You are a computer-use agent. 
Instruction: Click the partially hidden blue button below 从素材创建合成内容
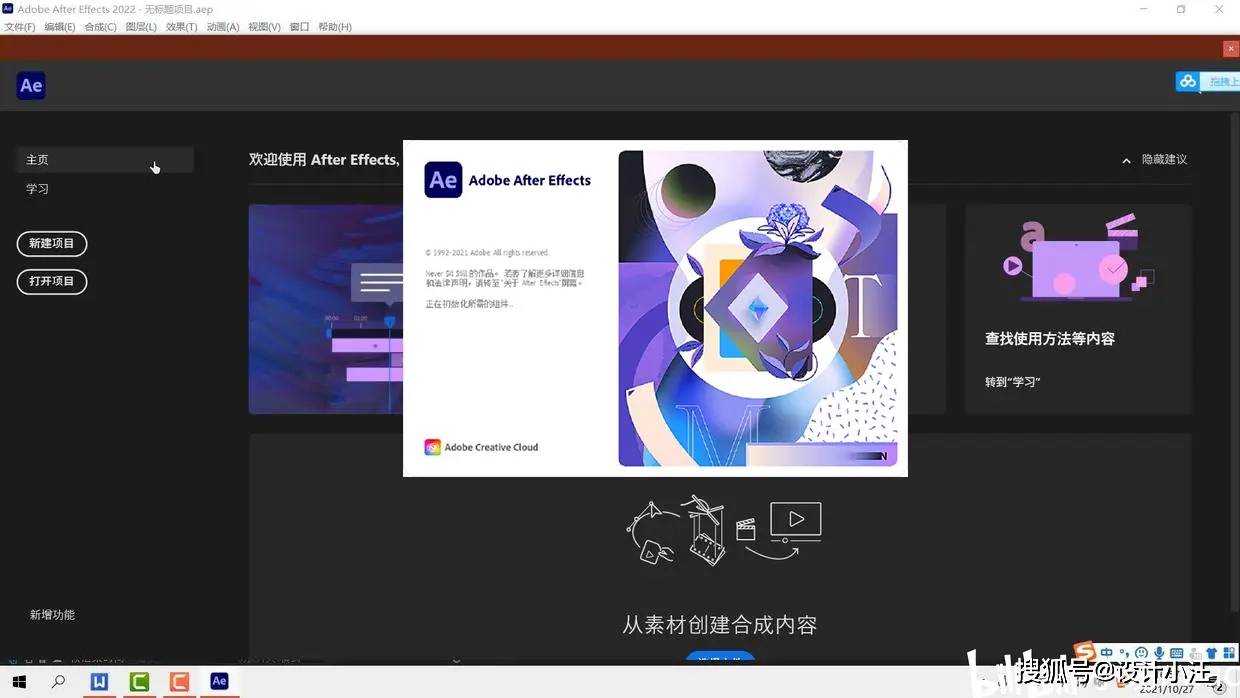(720, 658)
